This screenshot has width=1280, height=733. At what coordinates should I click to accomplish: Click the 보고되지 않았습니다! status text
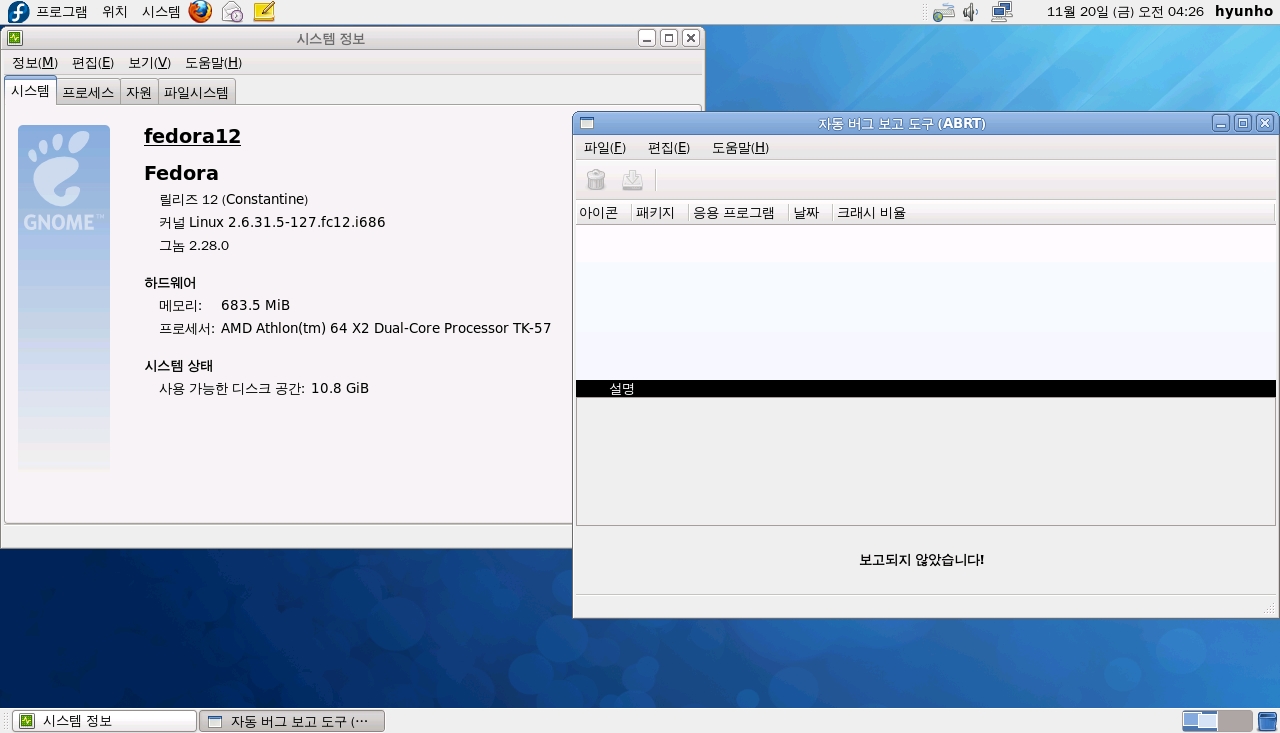click(922, 560)
